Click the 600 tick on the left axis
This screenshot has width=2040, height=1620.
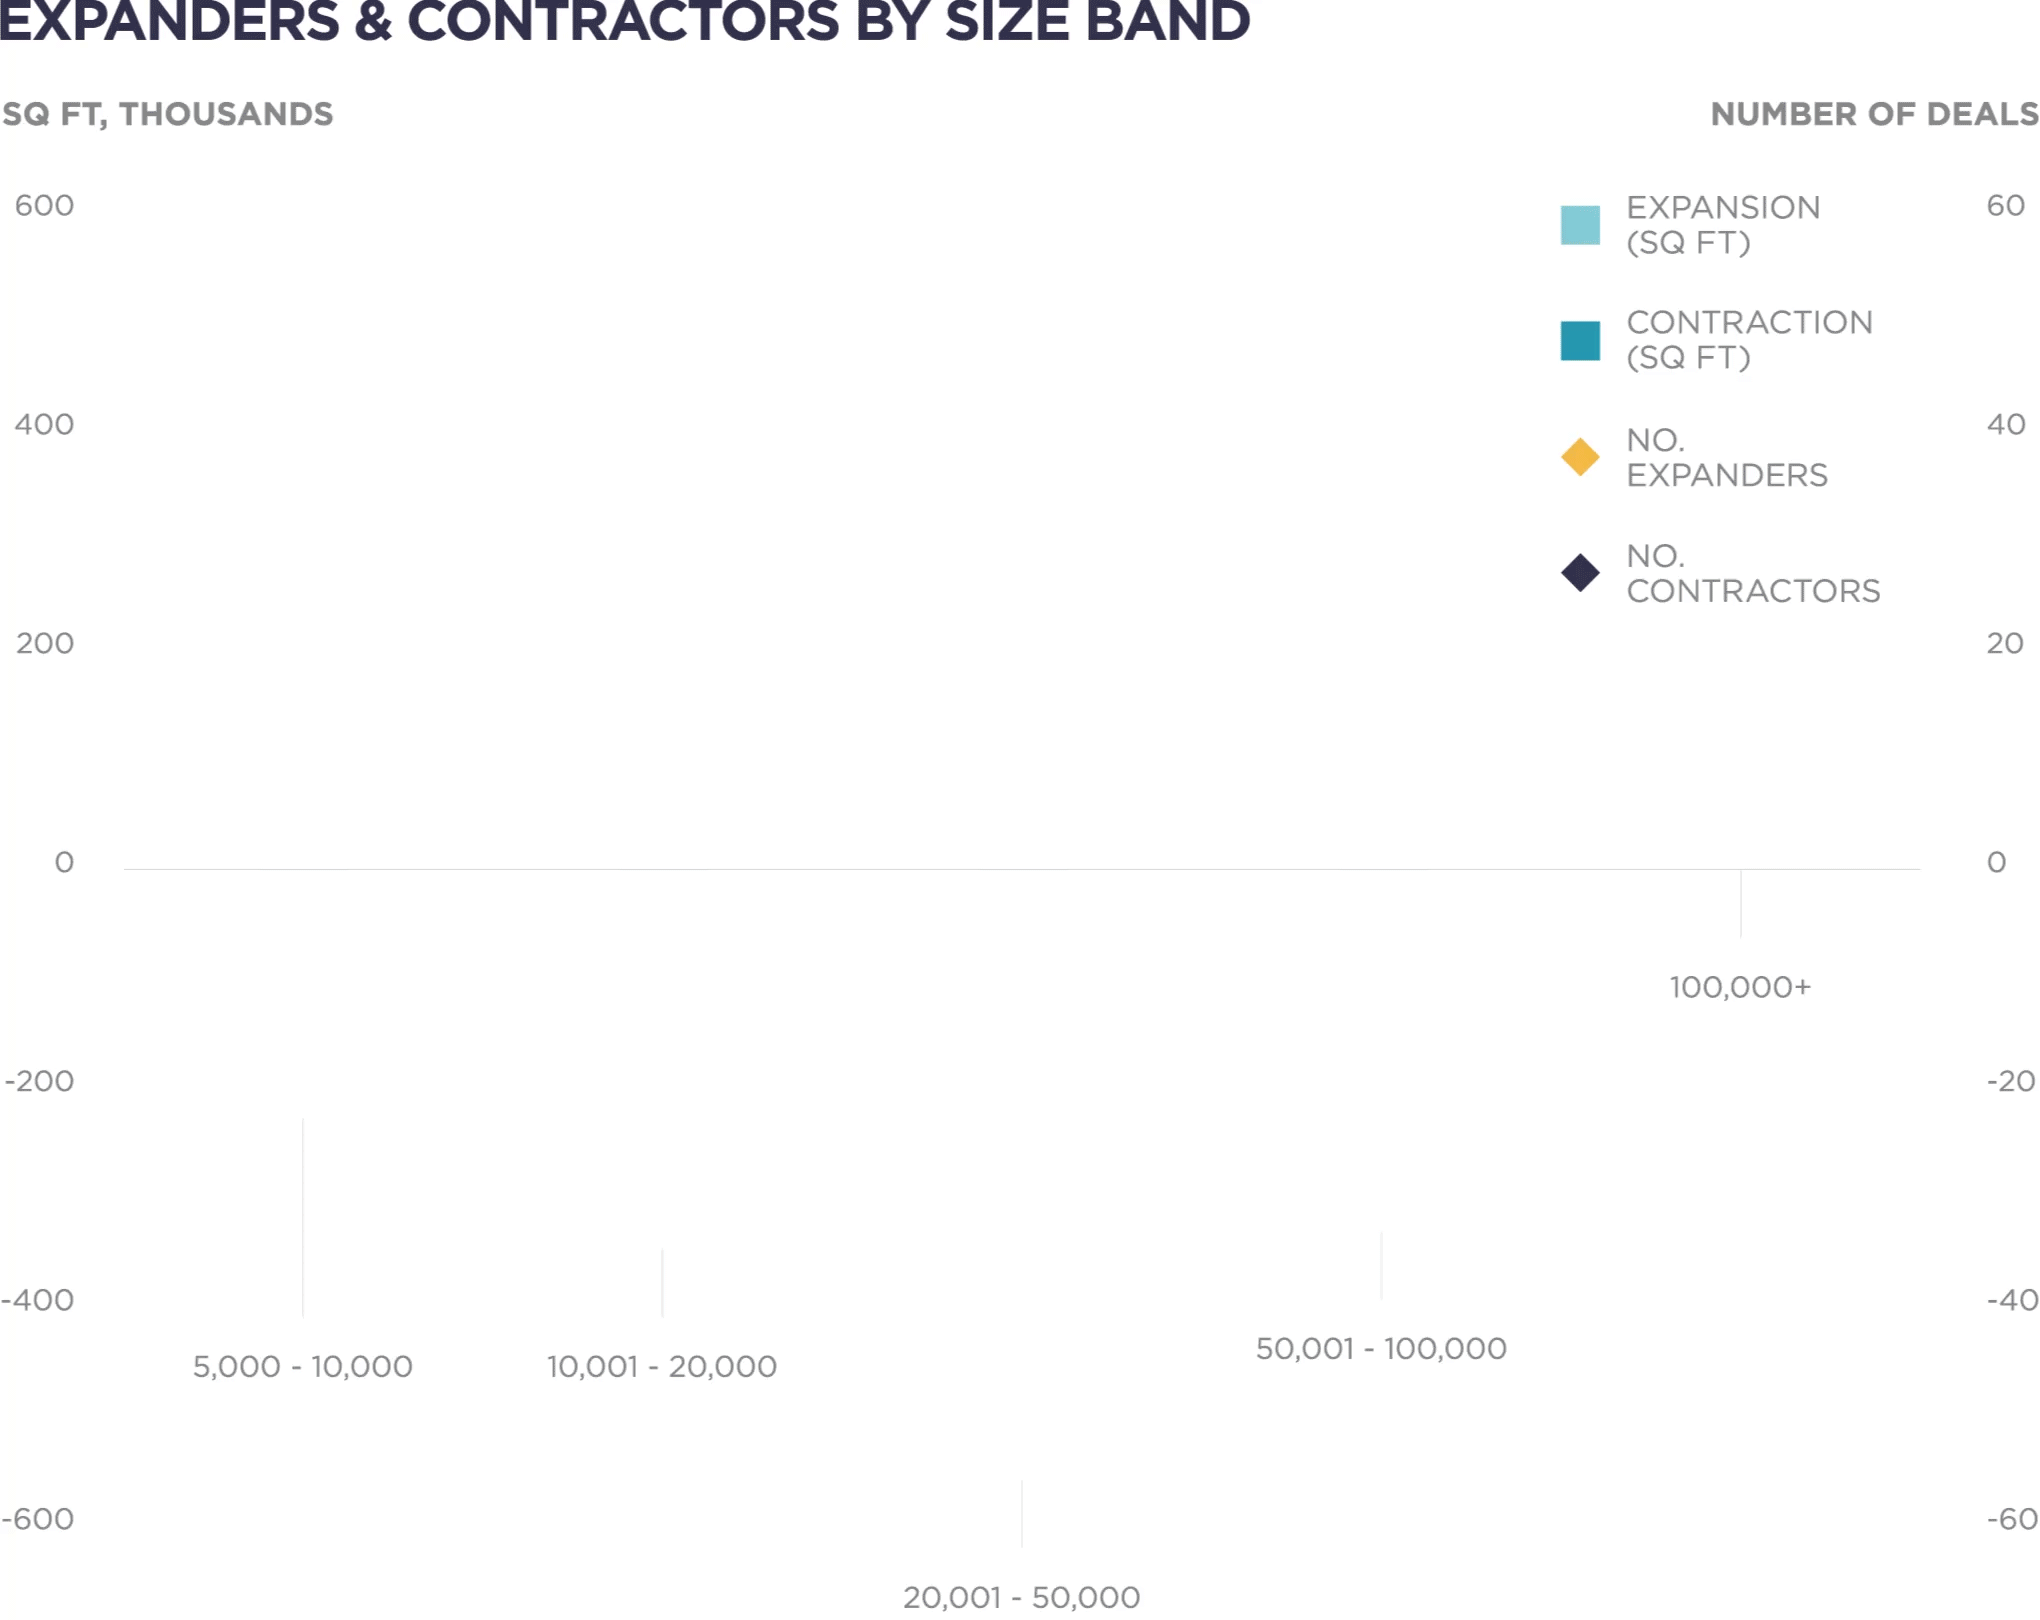(x=44, y=205)
